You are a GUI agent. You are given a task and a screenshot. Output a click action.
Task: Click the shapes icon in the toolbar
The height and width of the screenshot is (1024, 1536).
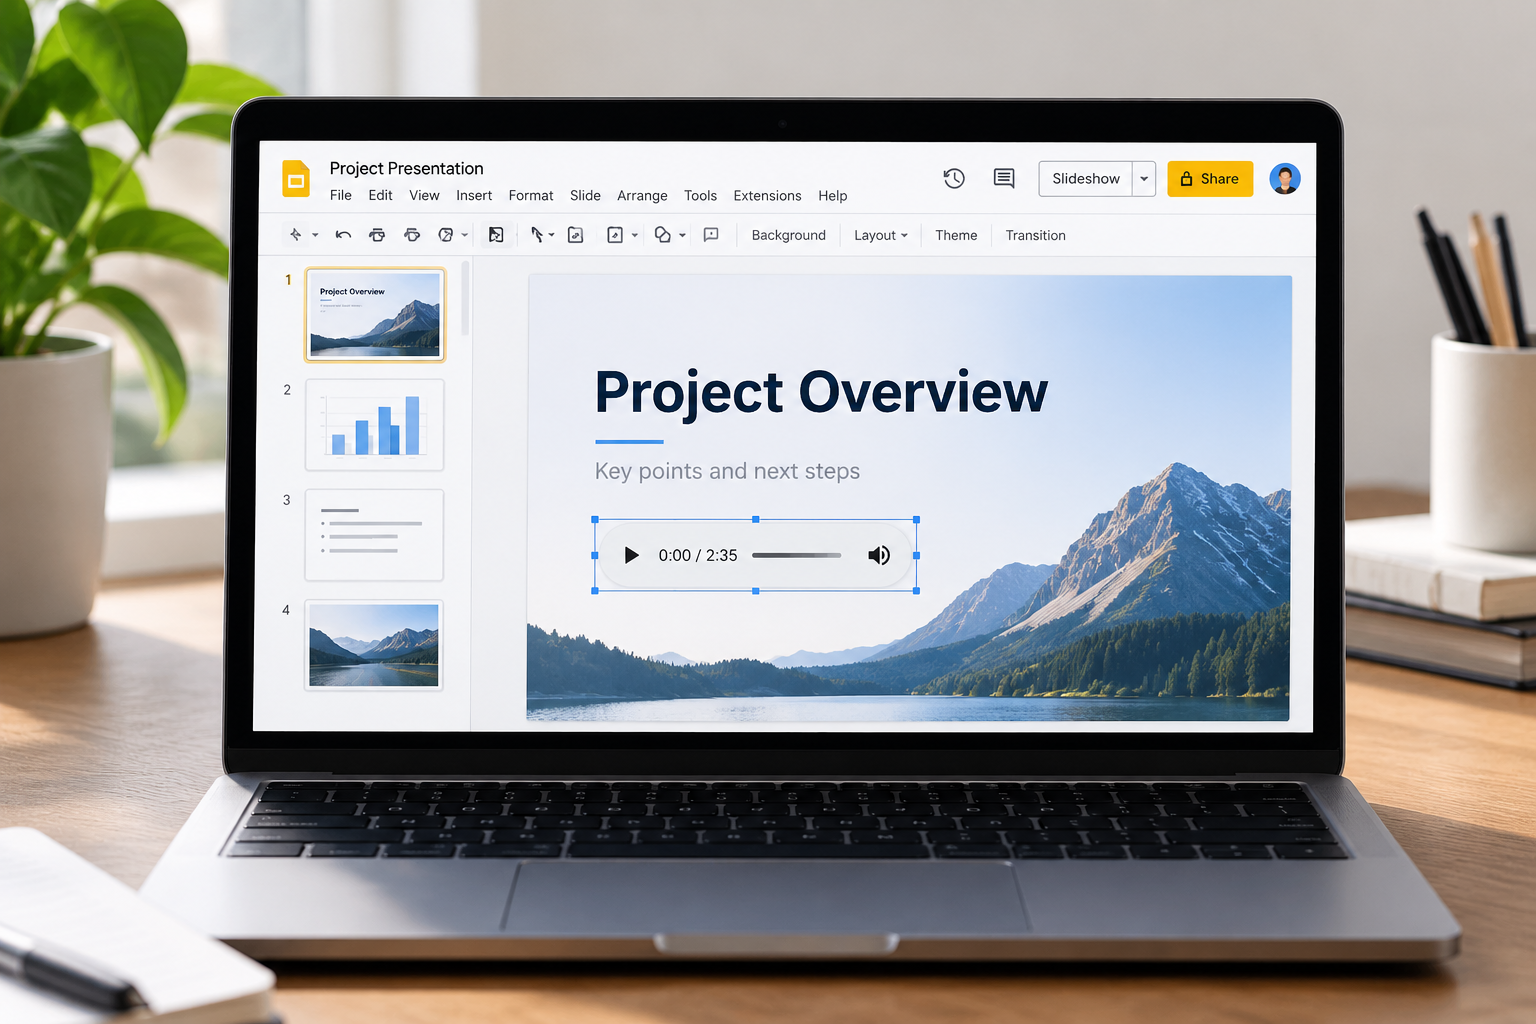662,235
